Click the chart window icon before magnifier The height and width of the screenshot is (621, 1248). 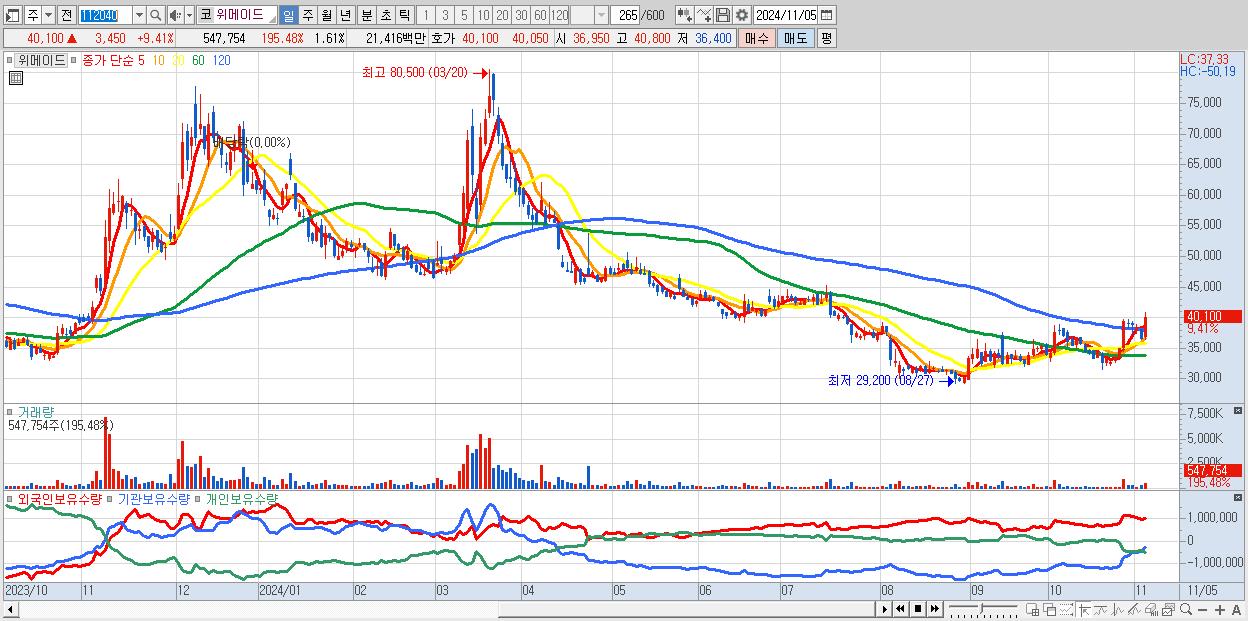[x=1168, y=609]
